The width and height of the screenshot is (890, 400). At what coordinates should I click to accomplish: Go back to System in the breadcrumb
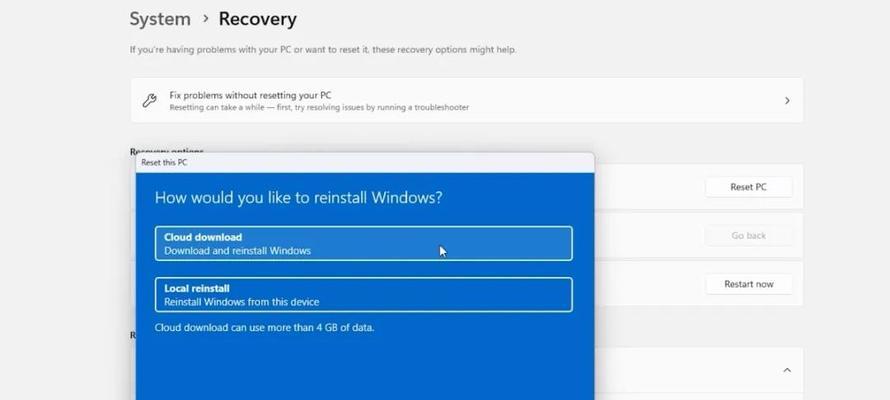[x=160, y=19]
